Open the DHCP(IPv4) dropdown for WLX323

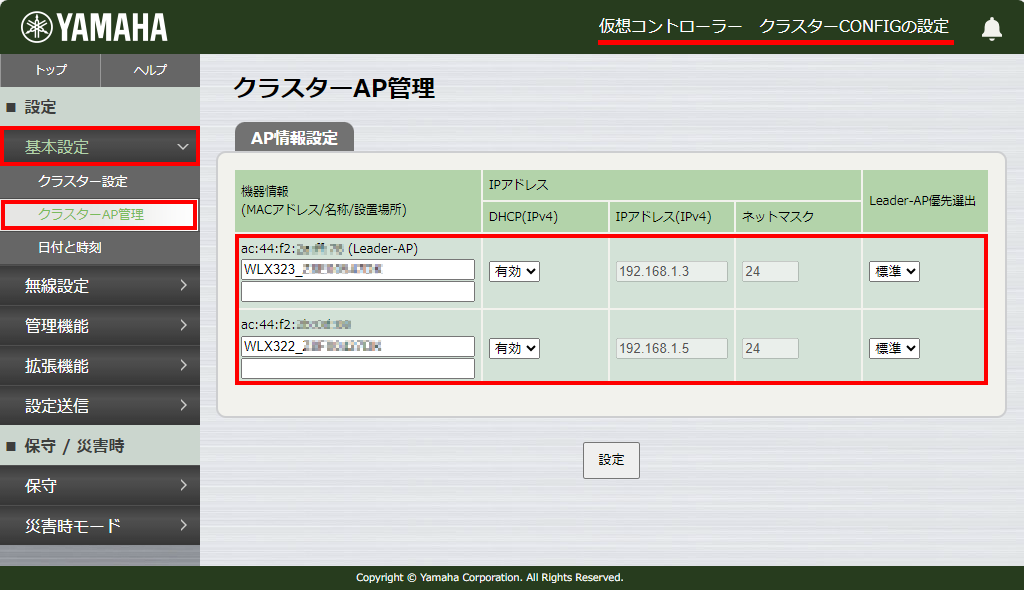pos(513,271)
